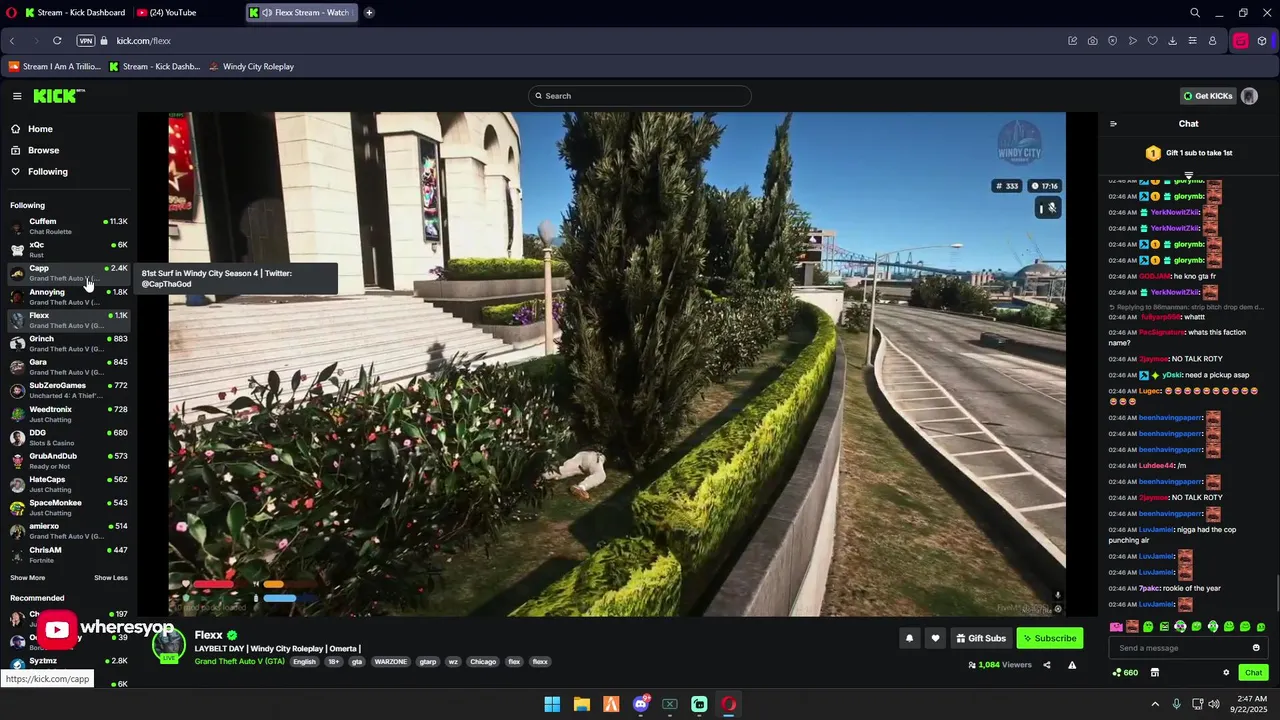Open browser downloads icon
Image resolution: width=1280 pixels, height=720 pixels.
pyautogui.click(x=1172, y=41)
